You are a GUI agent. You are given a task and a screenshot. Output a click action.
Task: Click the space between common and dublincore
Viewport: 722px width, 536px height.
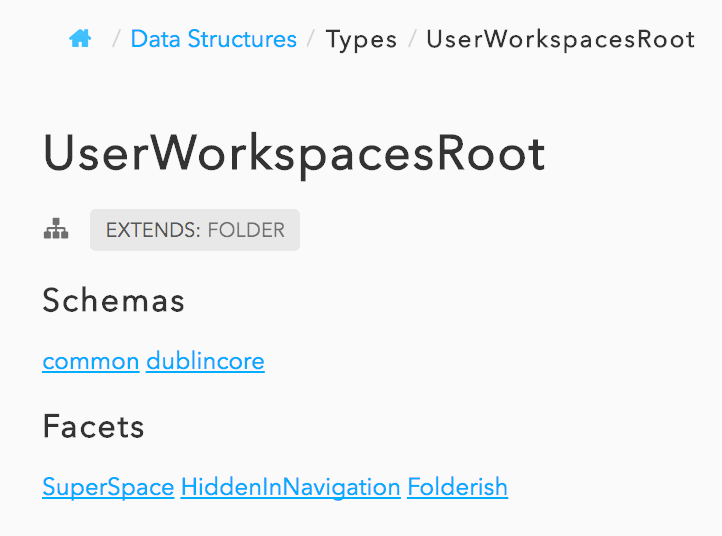click(143, 361)
